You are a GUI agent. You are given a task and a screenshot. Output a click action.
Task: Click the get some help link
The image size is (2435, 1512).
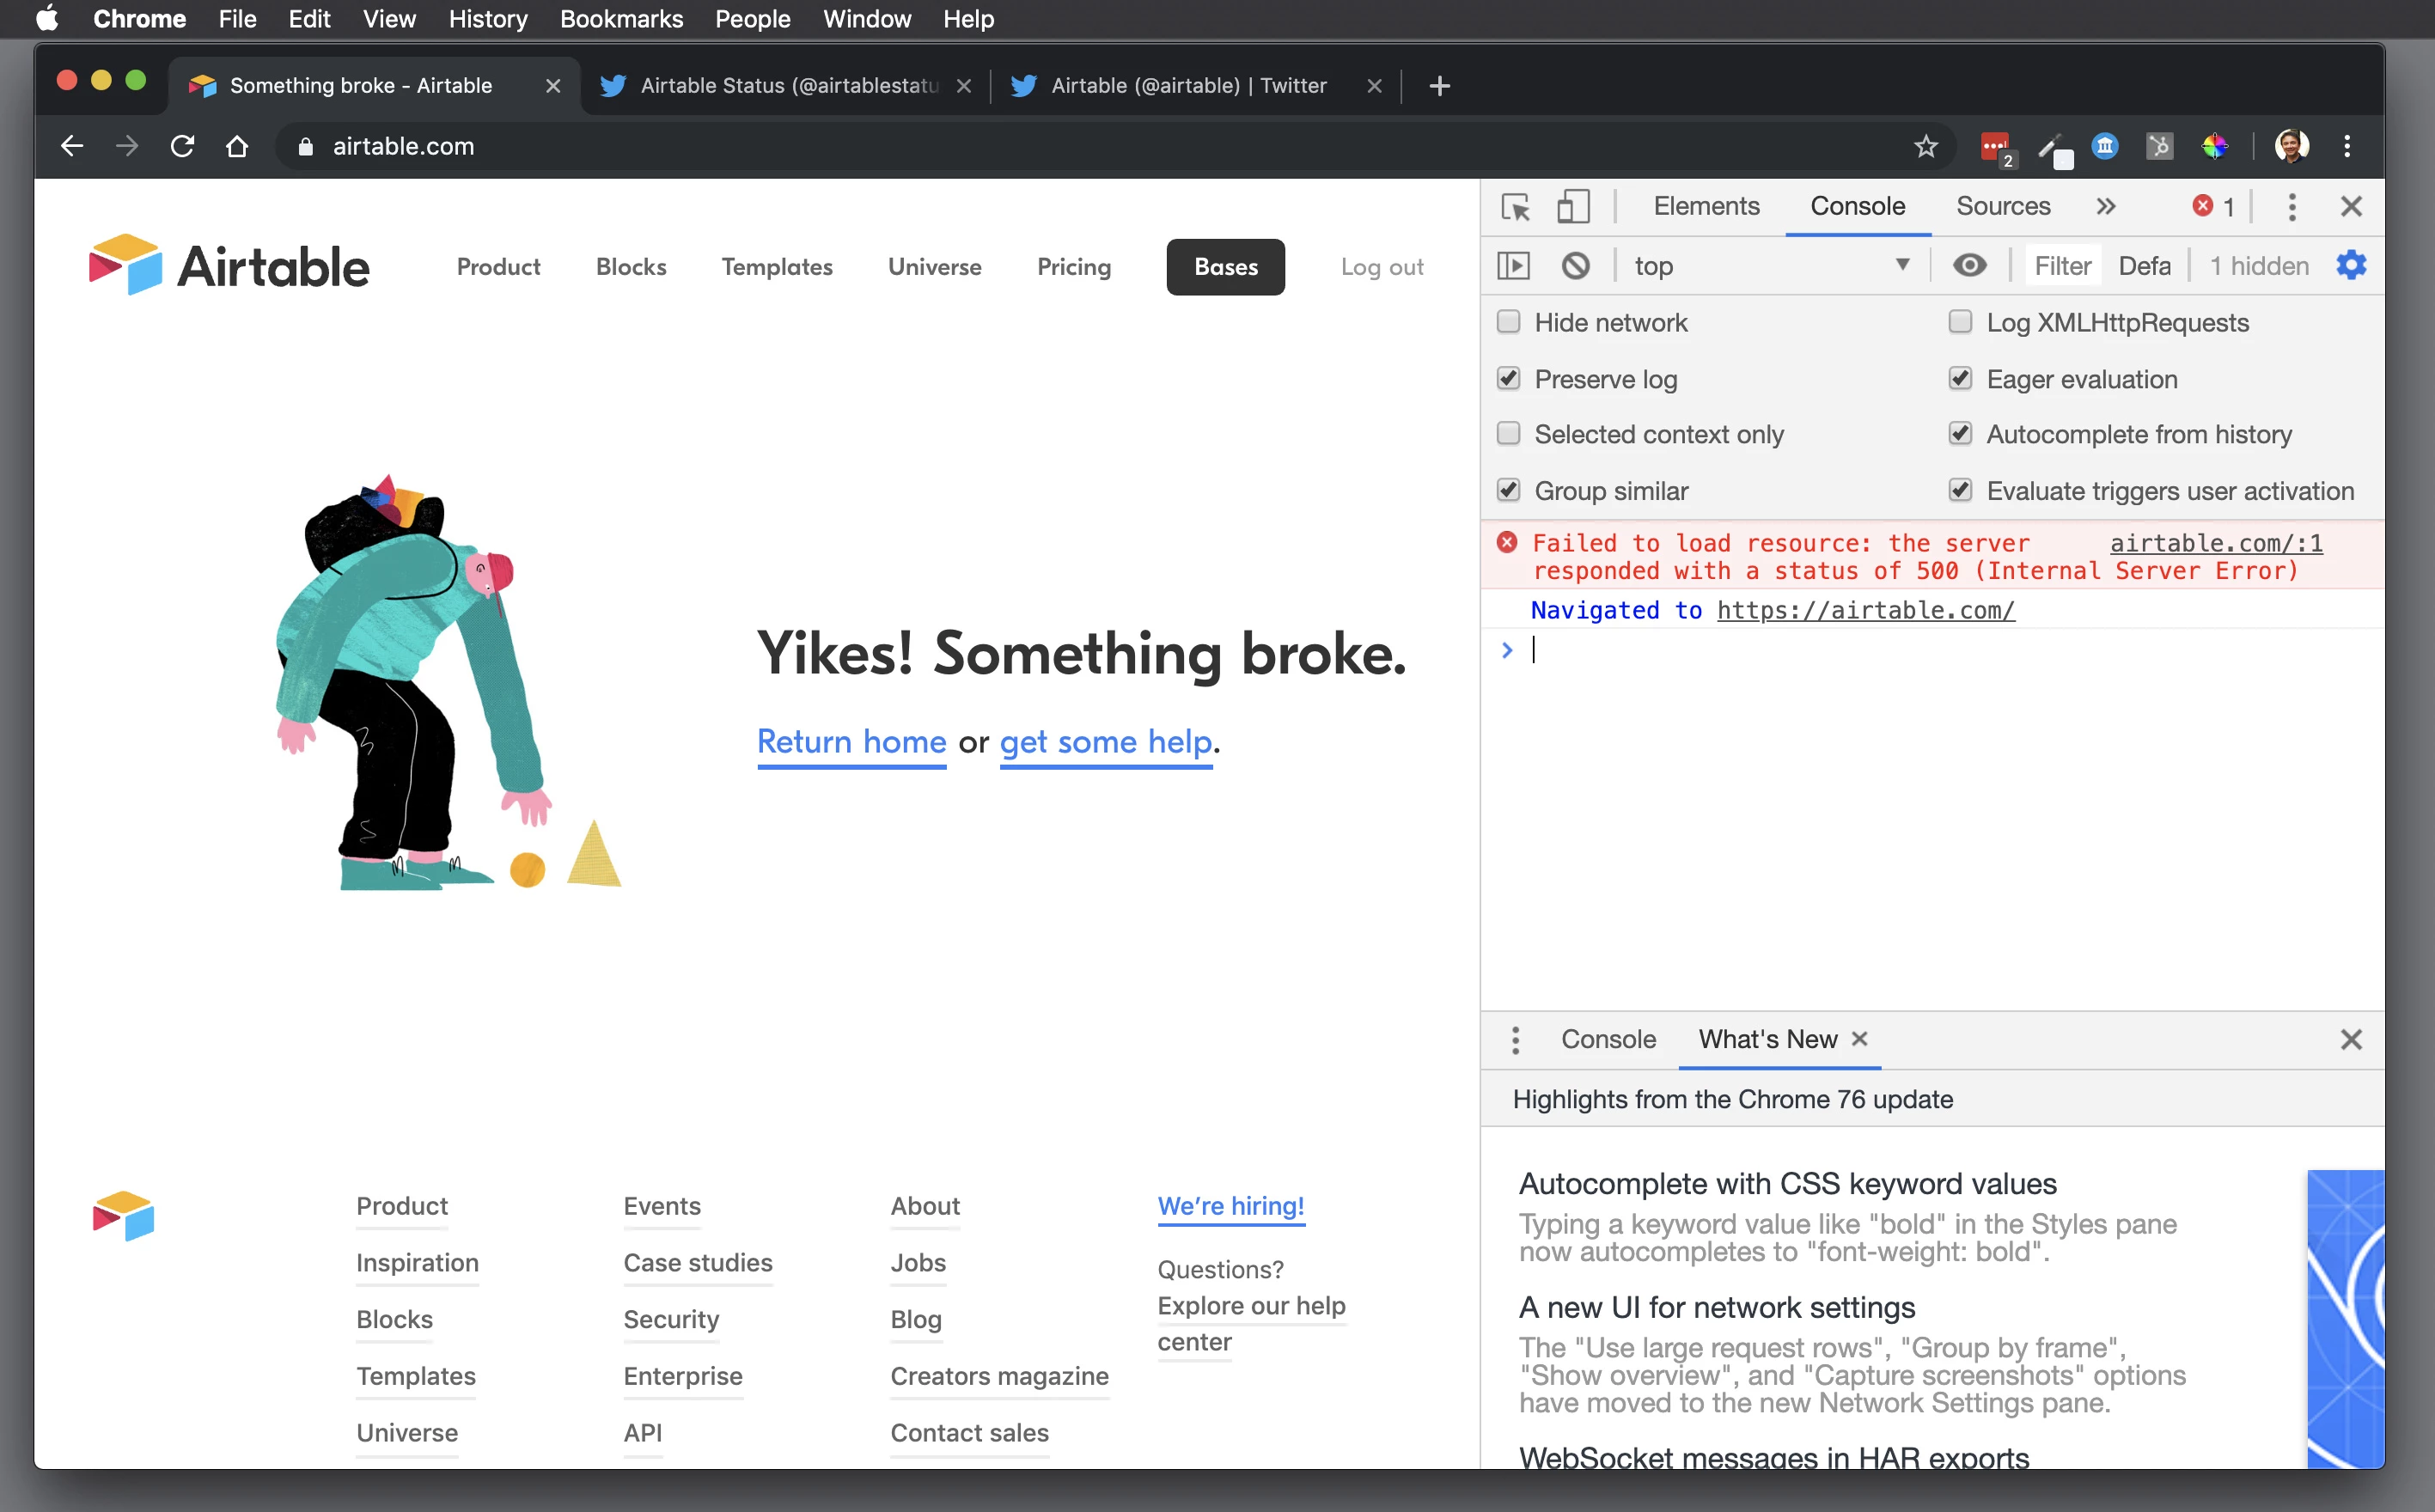coord(1105,742)
